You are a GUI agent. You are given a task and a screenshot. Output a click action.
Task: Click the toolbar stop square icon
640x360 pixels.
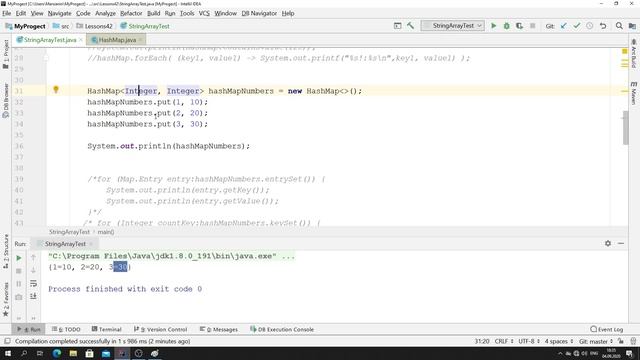[x=533, y=26]
